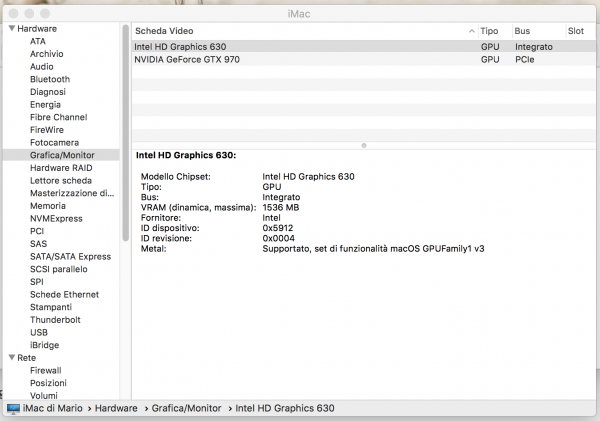The image size is (600, 421).
Task: Collapse the Hardware section triangle
Action: pos(10,29)
